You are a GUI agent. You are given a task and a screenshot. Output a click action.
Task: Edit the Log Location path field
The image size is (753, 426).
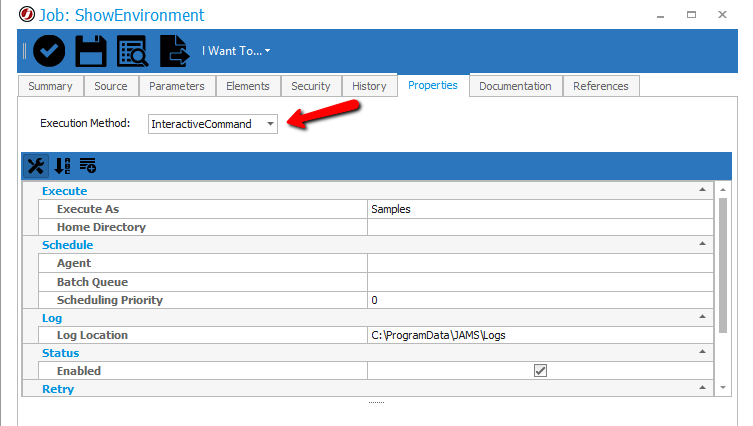540,335
